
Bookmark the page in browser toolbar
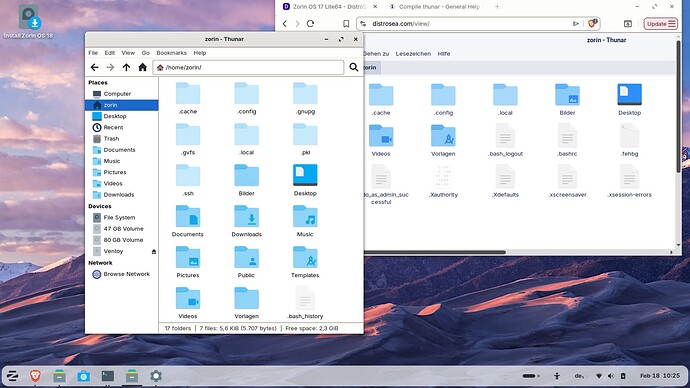[x=346, y=24]
